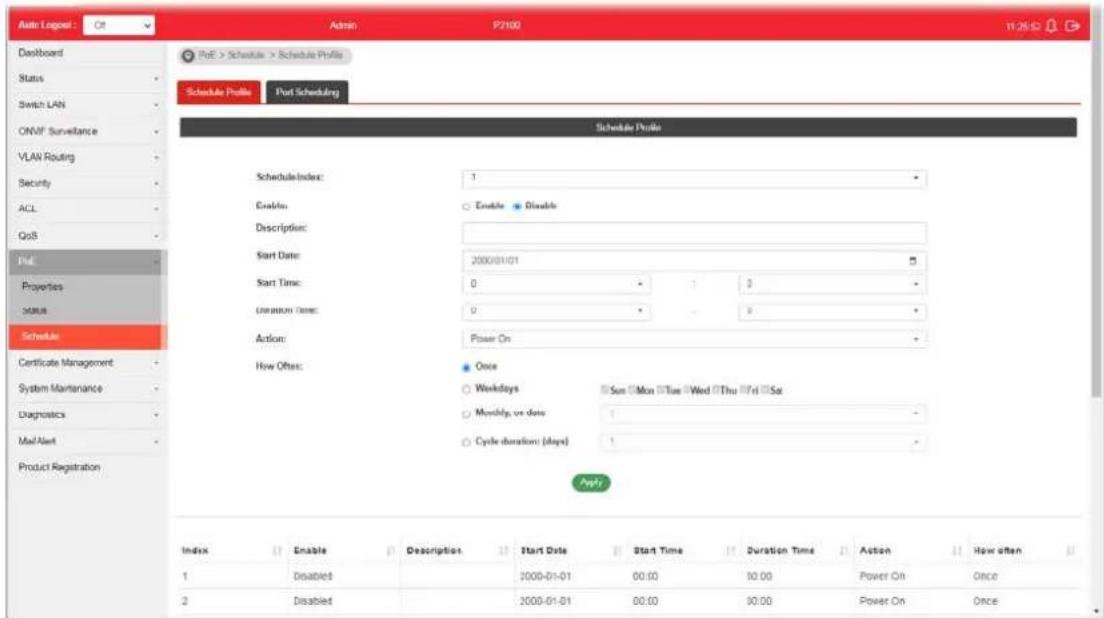Choose Cycle duration (days) option
Screen dimensions: 1104x618
coord(466,442)
